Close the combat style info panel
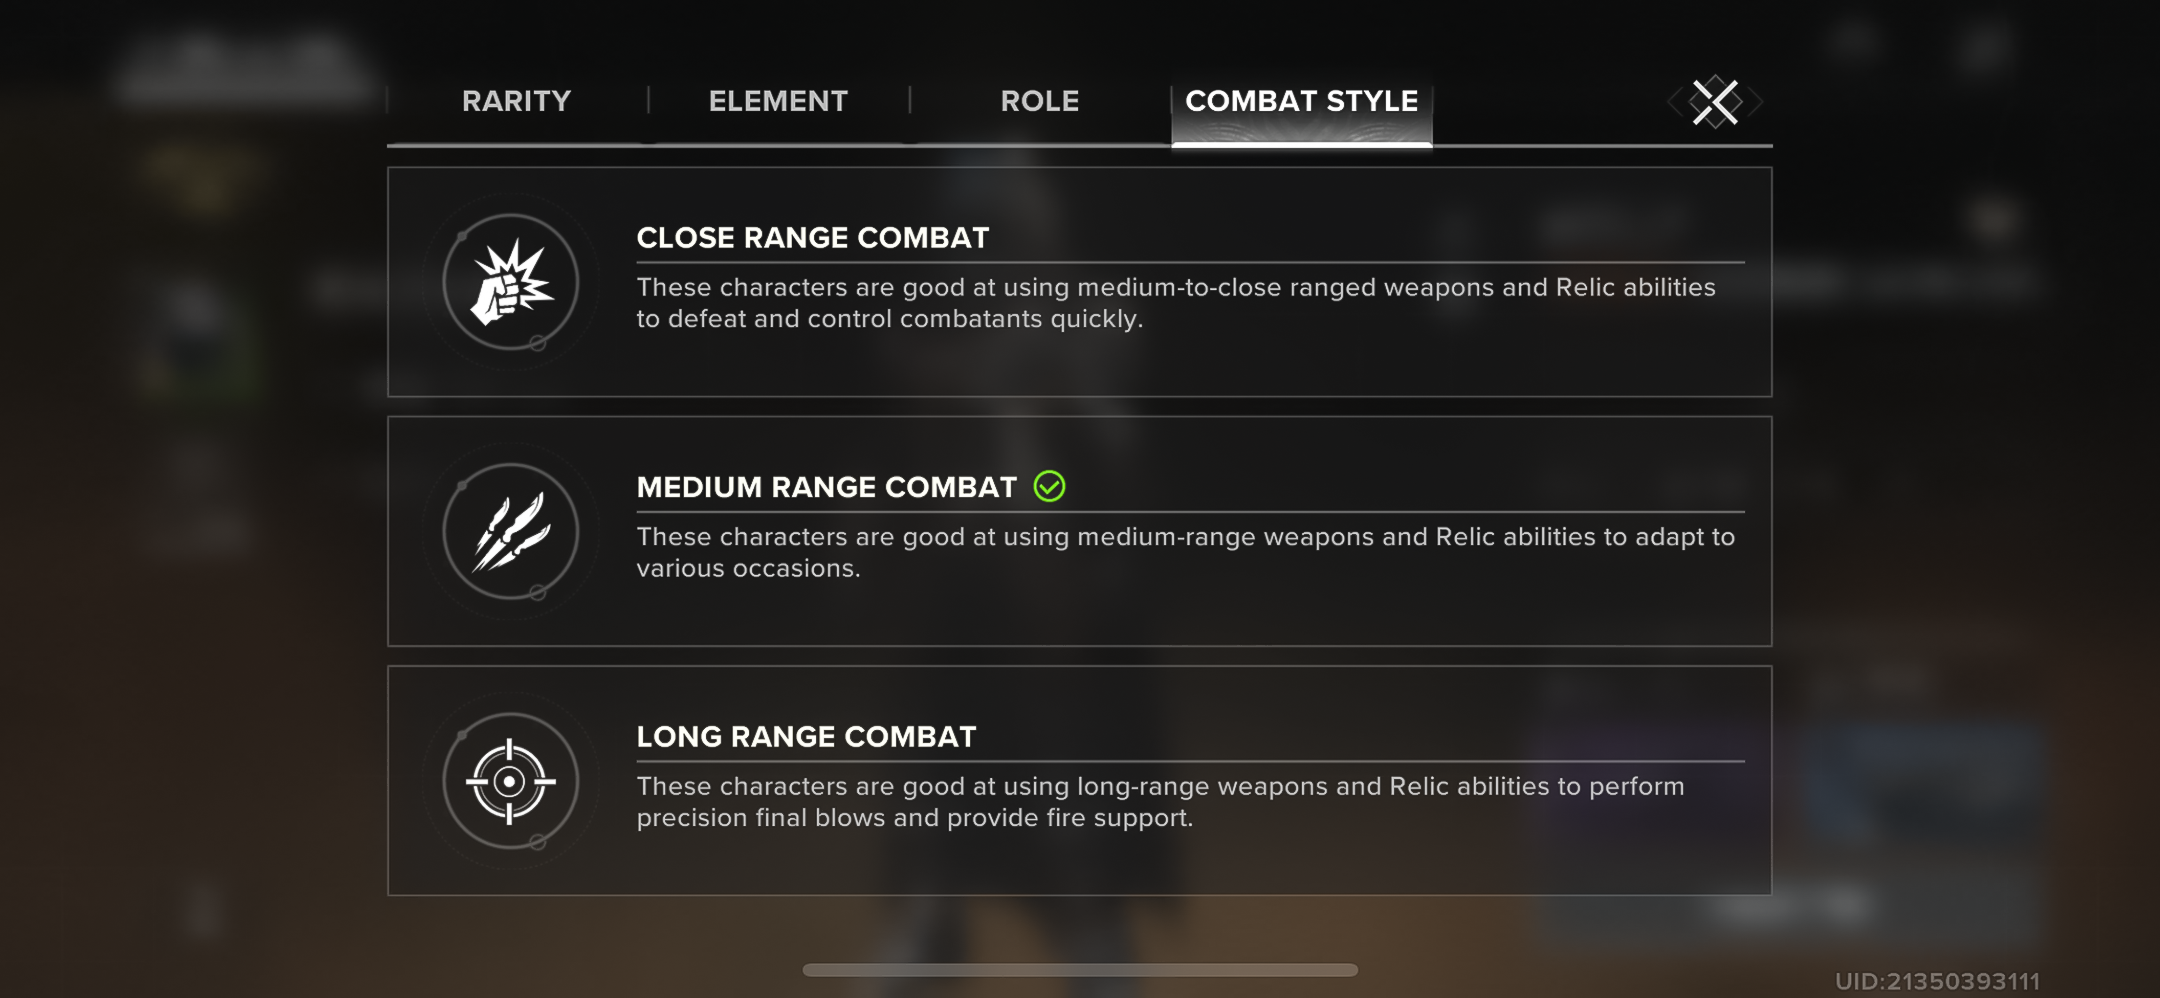The width and height of the screenshot is (2160, 998). pyautogui.click(x=1715, y=102)
